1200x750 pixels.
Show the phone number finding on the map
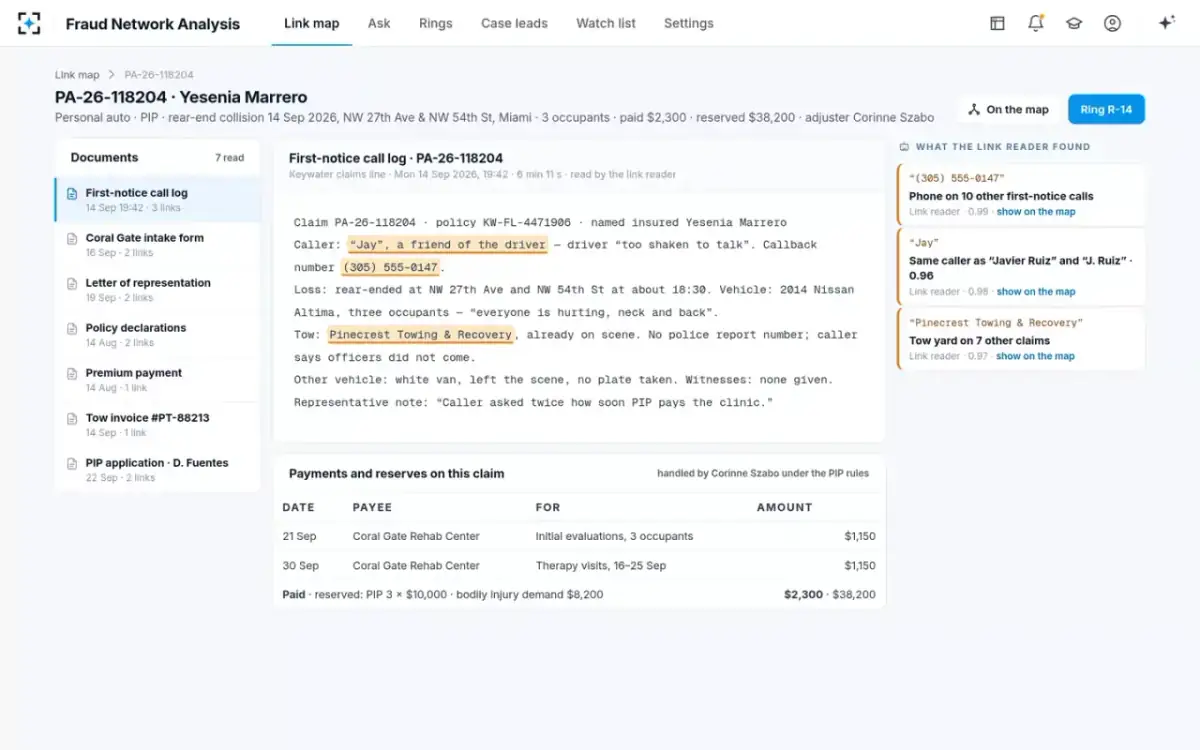1036,212
